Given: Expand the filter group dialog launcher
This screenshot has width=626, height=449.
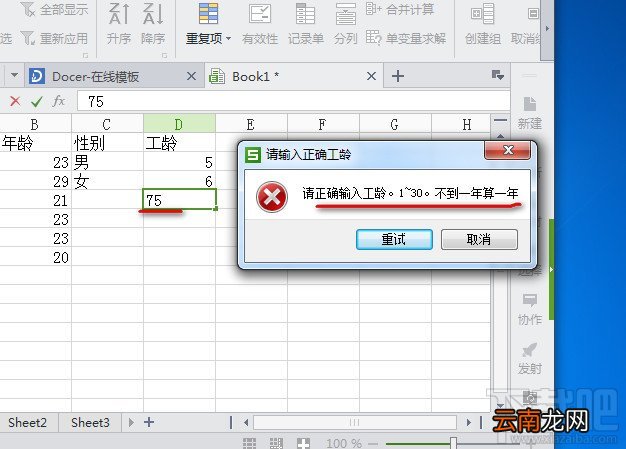Looking at the screenshot, I should [x=85, y=55].
